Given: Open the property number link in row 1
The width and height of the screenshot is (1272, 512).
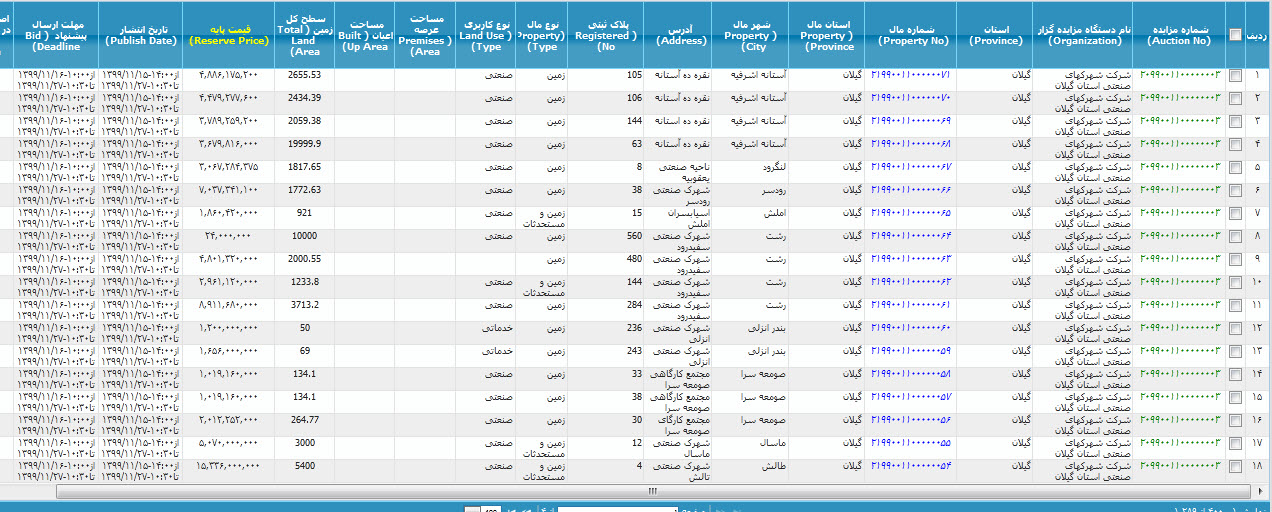Looking at the screenshot, I should pyautogui.click(x=910, y=76).
